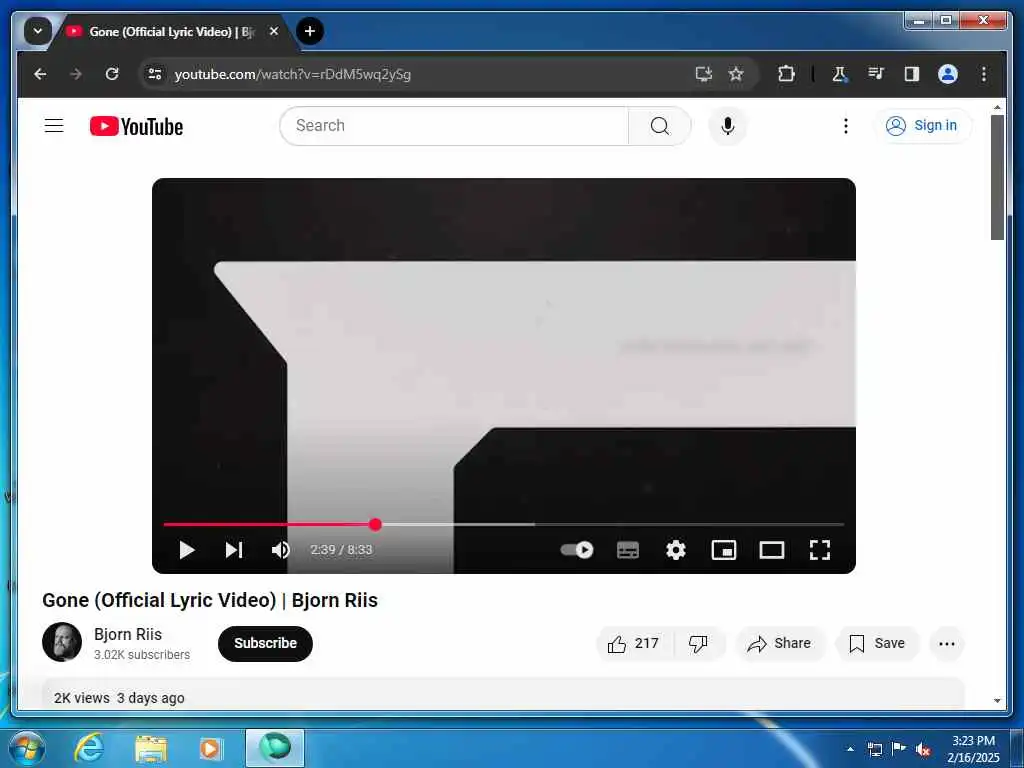Screen dimensions: 1024x768
Task: Click the search magnifier button
Action: tap(660, 125)
